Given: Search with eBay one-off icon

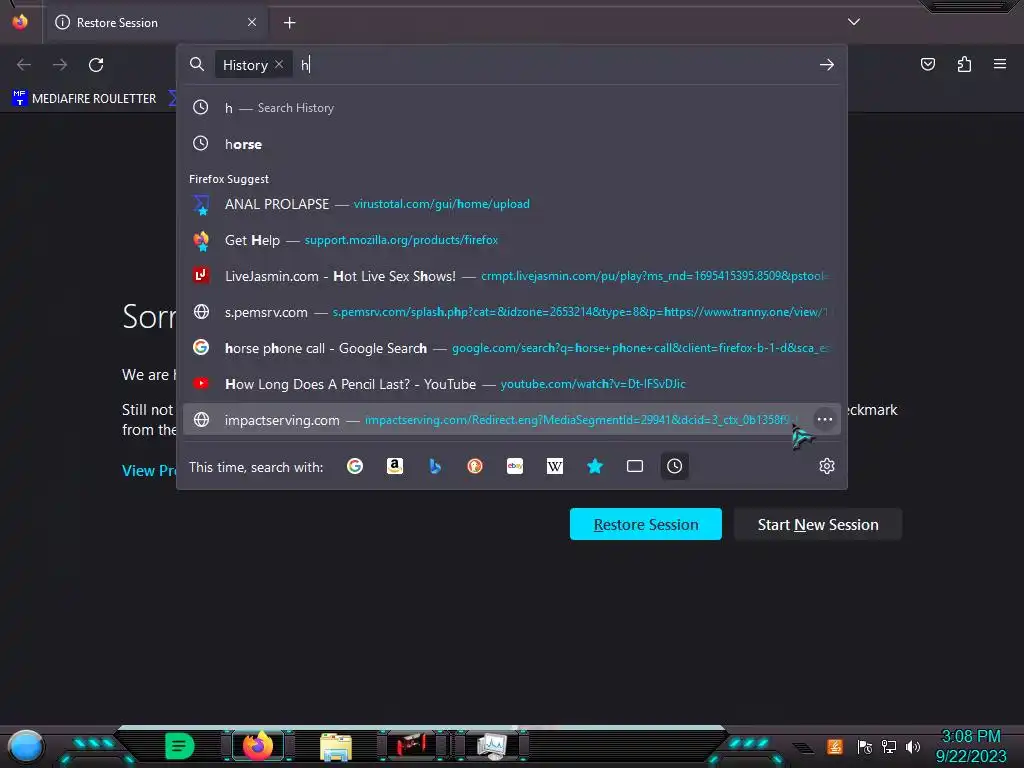Looking at the screenshot, I should click(x=515, y=466).
